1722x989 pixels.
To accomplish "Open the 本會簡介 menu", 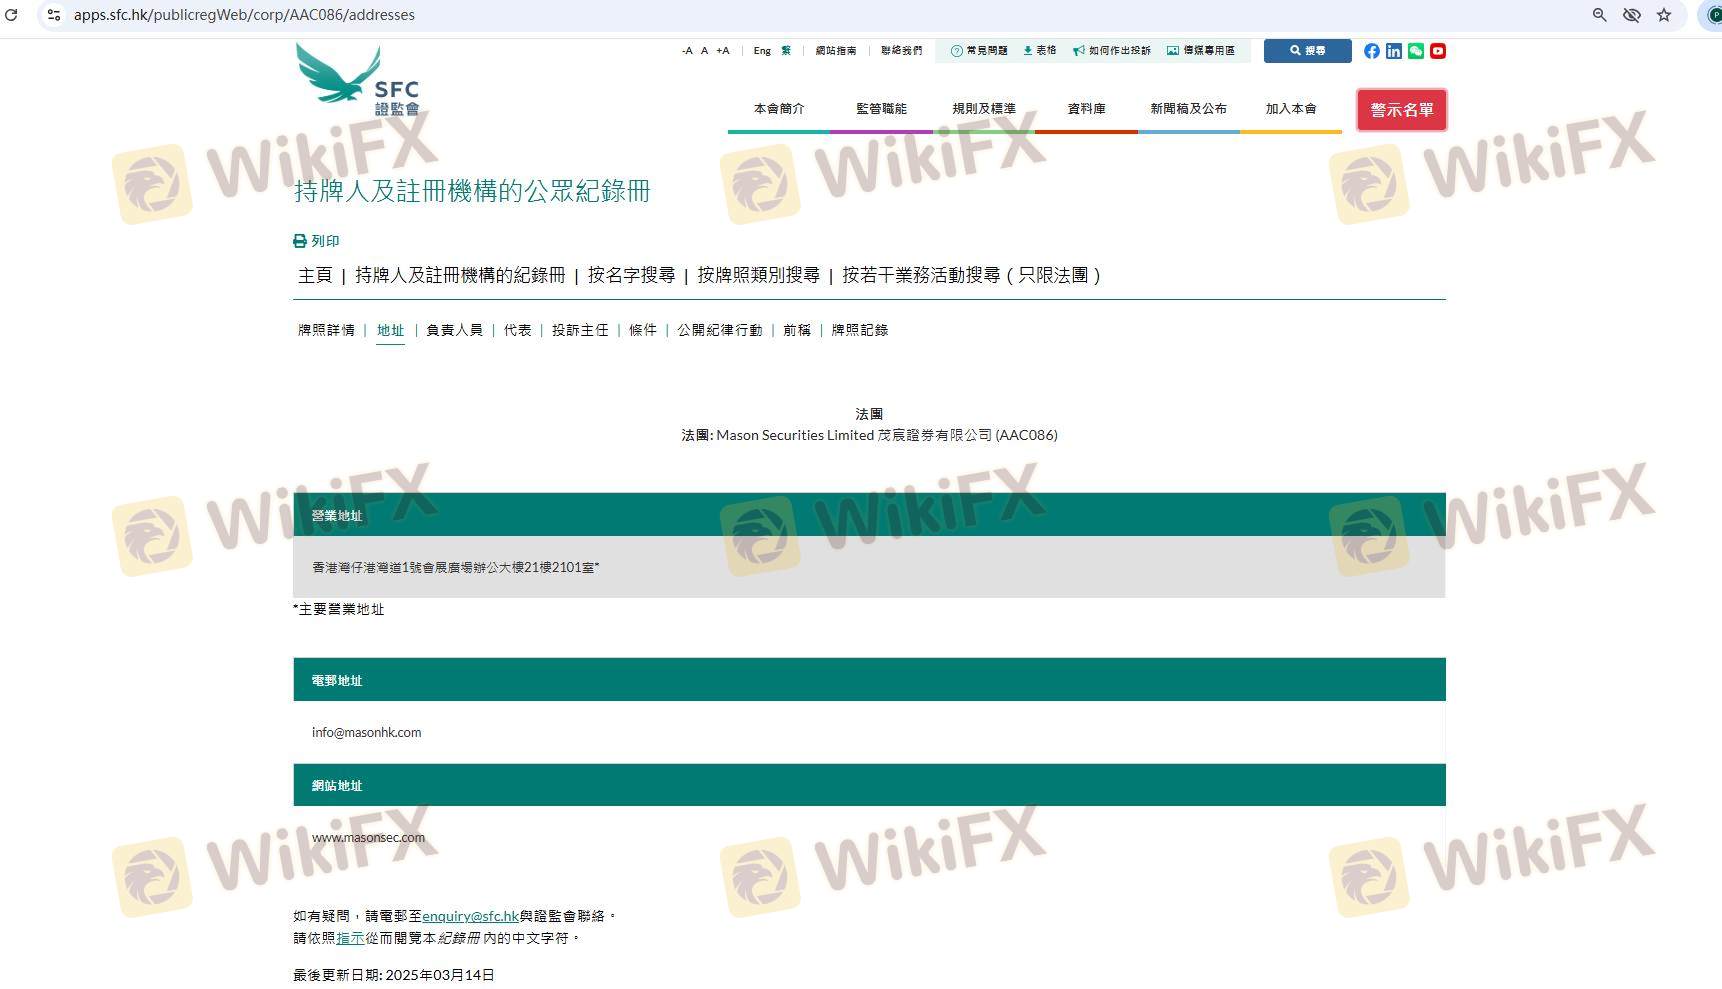I will 779,109.
